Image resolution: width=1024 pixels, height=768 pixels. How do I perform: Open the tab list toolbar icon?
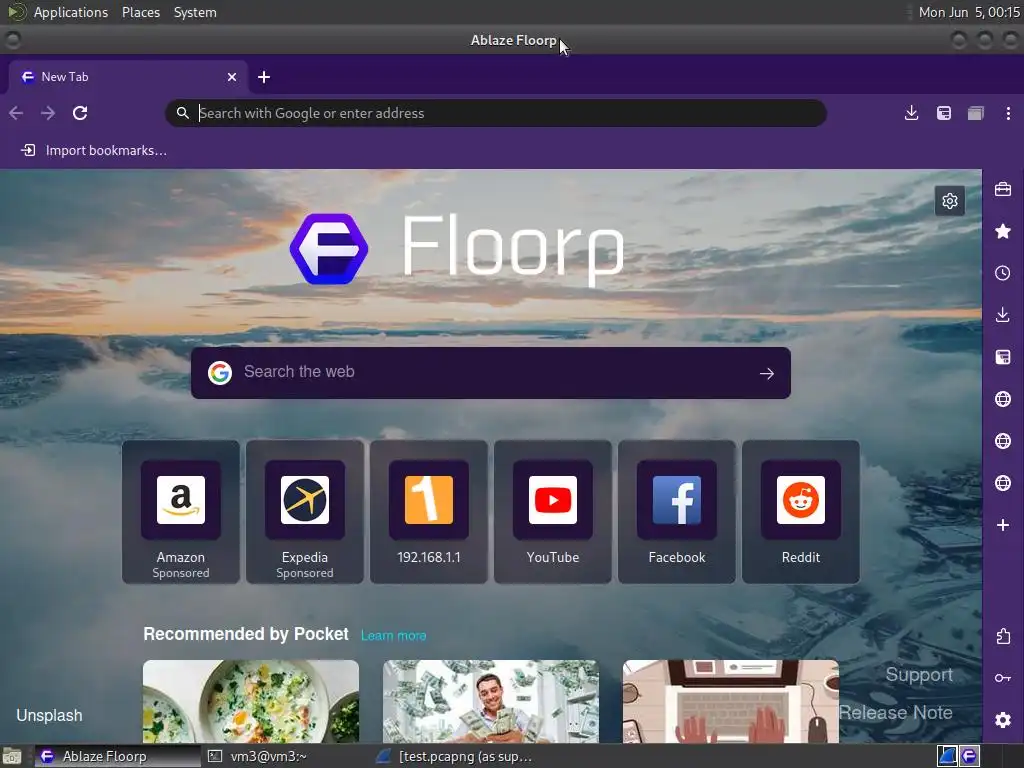(976, 113)
